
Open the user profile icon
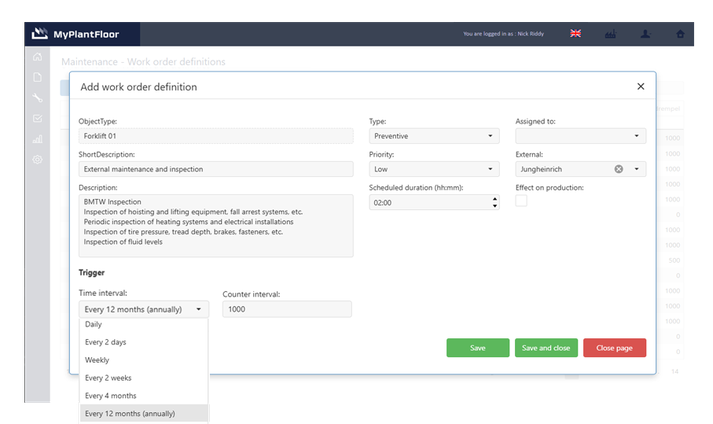pos(645,34)
